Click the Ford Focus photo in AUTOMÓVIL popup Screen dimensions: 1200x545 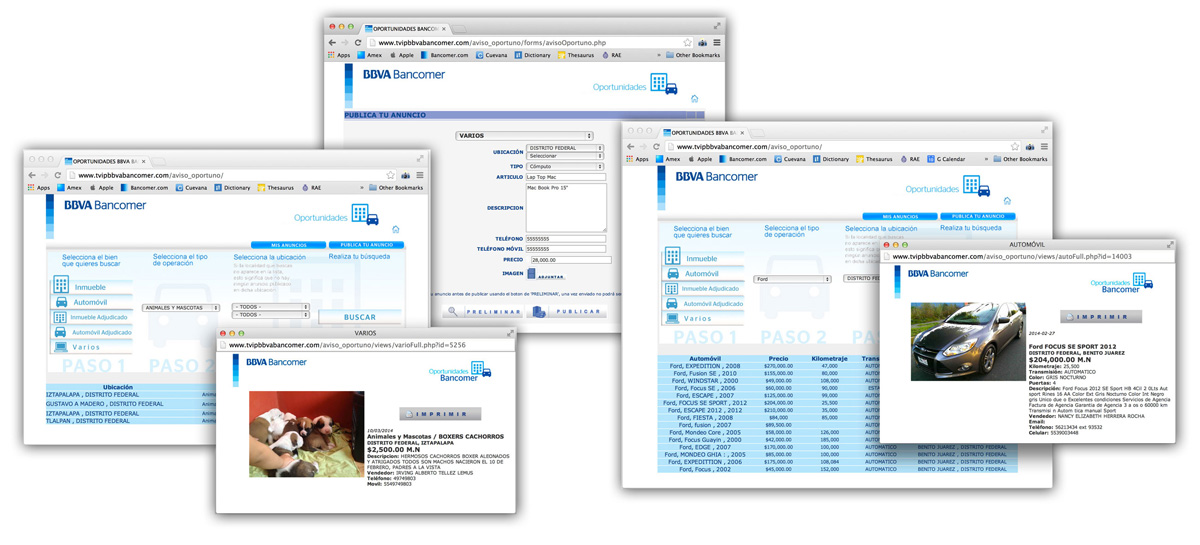(967, 343)
